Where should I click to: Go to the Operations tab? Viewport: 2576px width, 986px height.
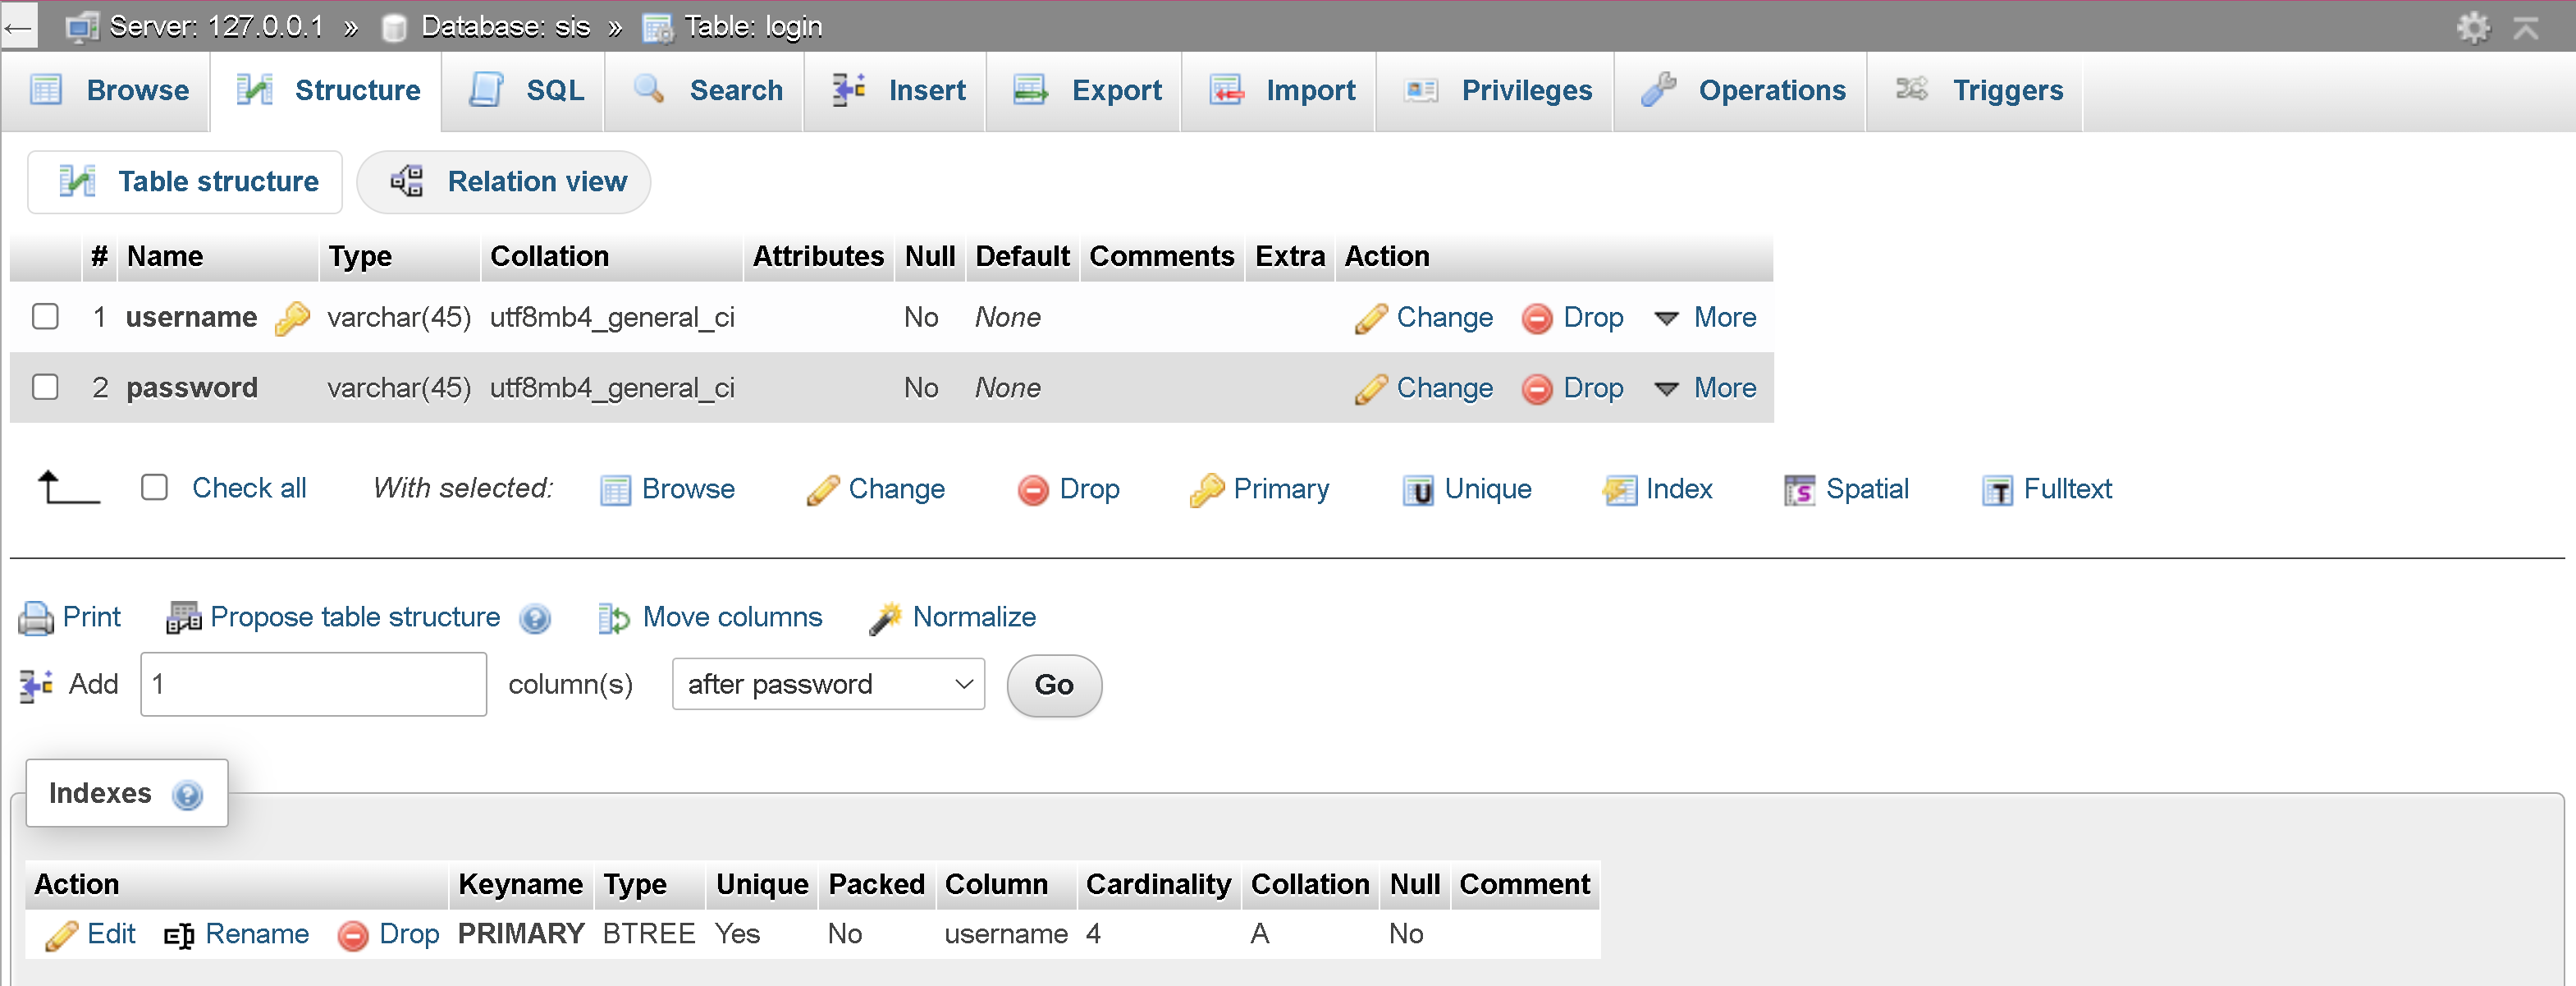[1741, 91]
